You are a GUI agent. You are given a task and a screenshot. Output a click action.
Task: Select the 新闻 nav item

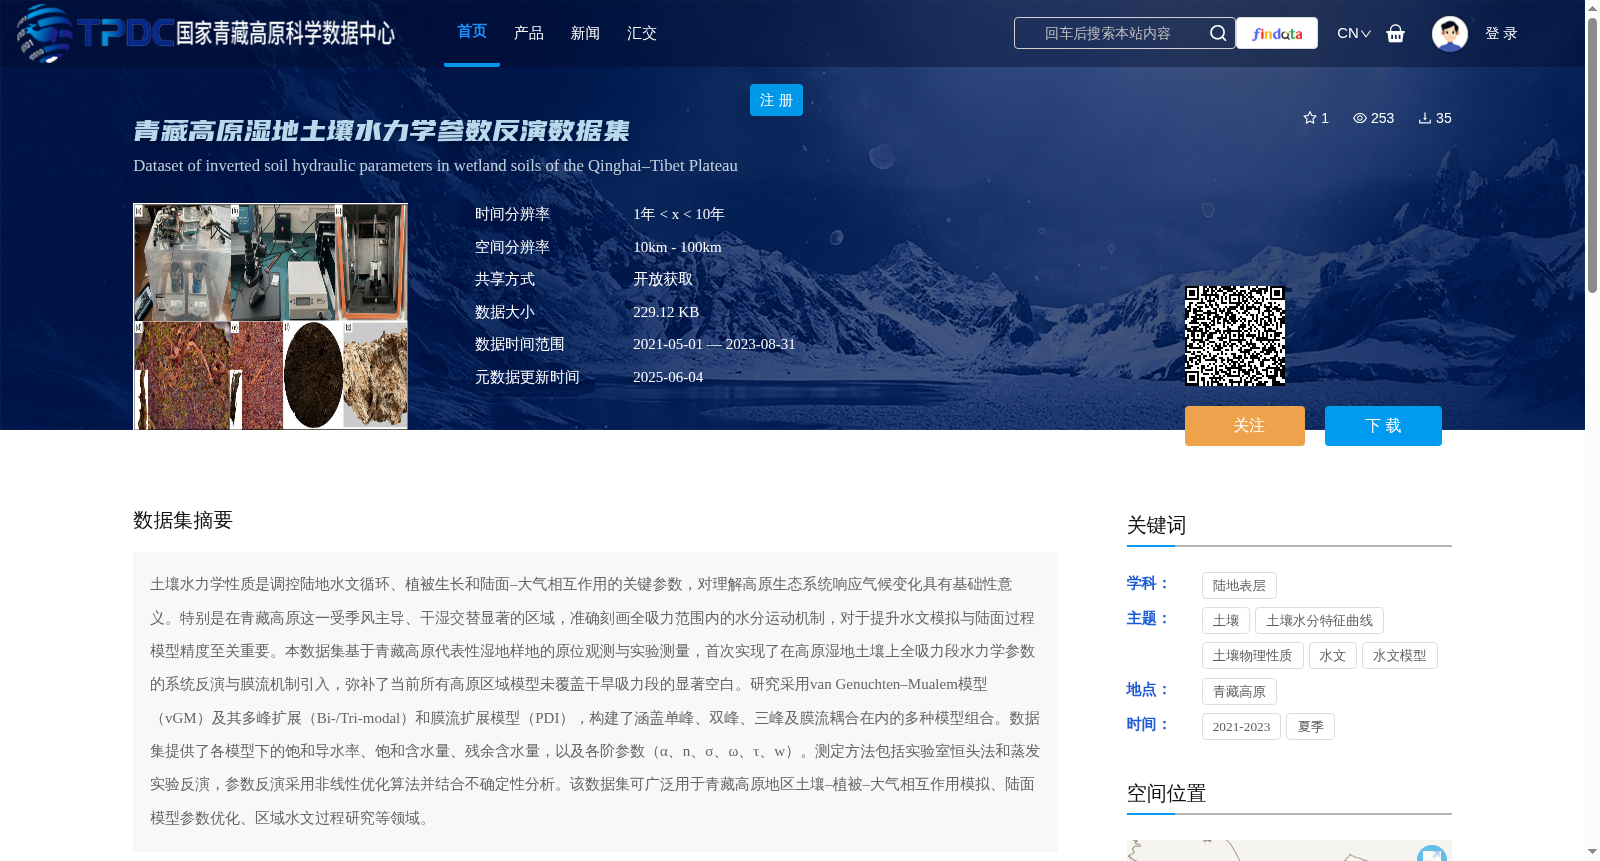click(585, 33)
